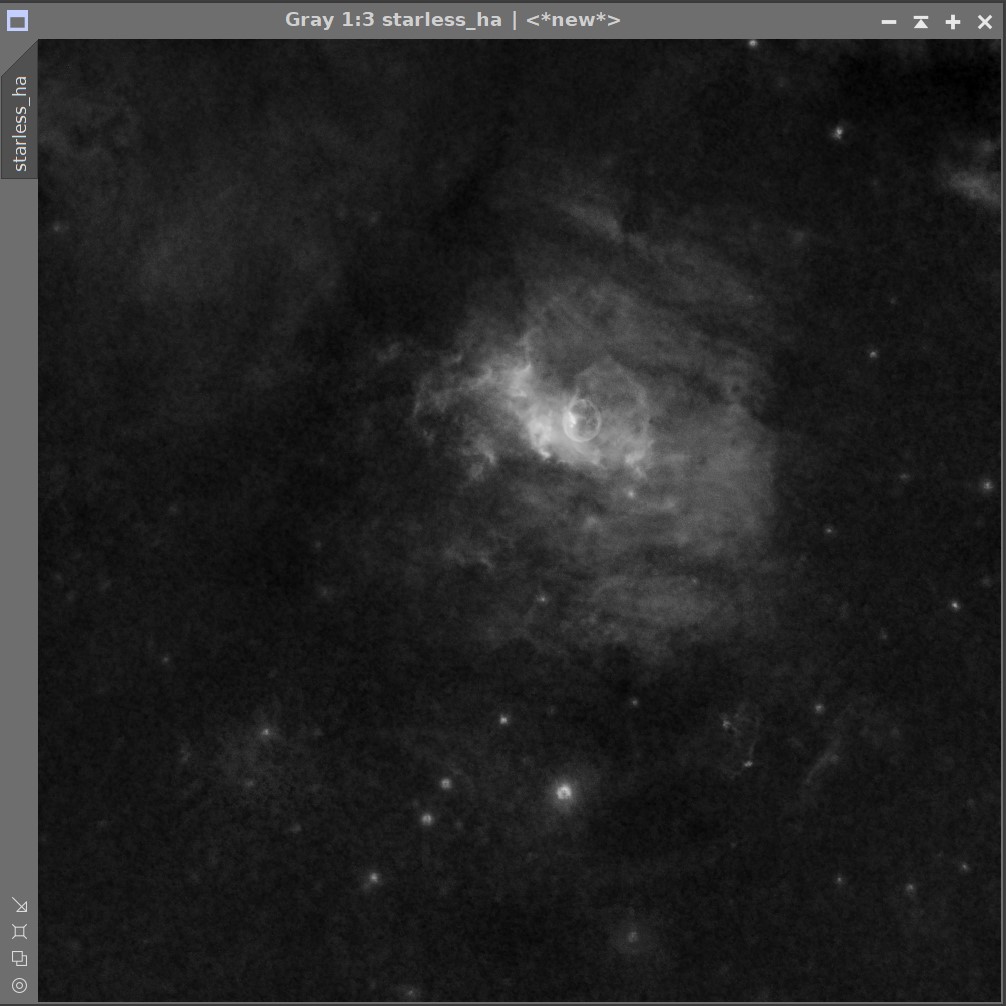Close the starless_ha image window
The height and width of the screenshot is (1006, 1006).
985,22
